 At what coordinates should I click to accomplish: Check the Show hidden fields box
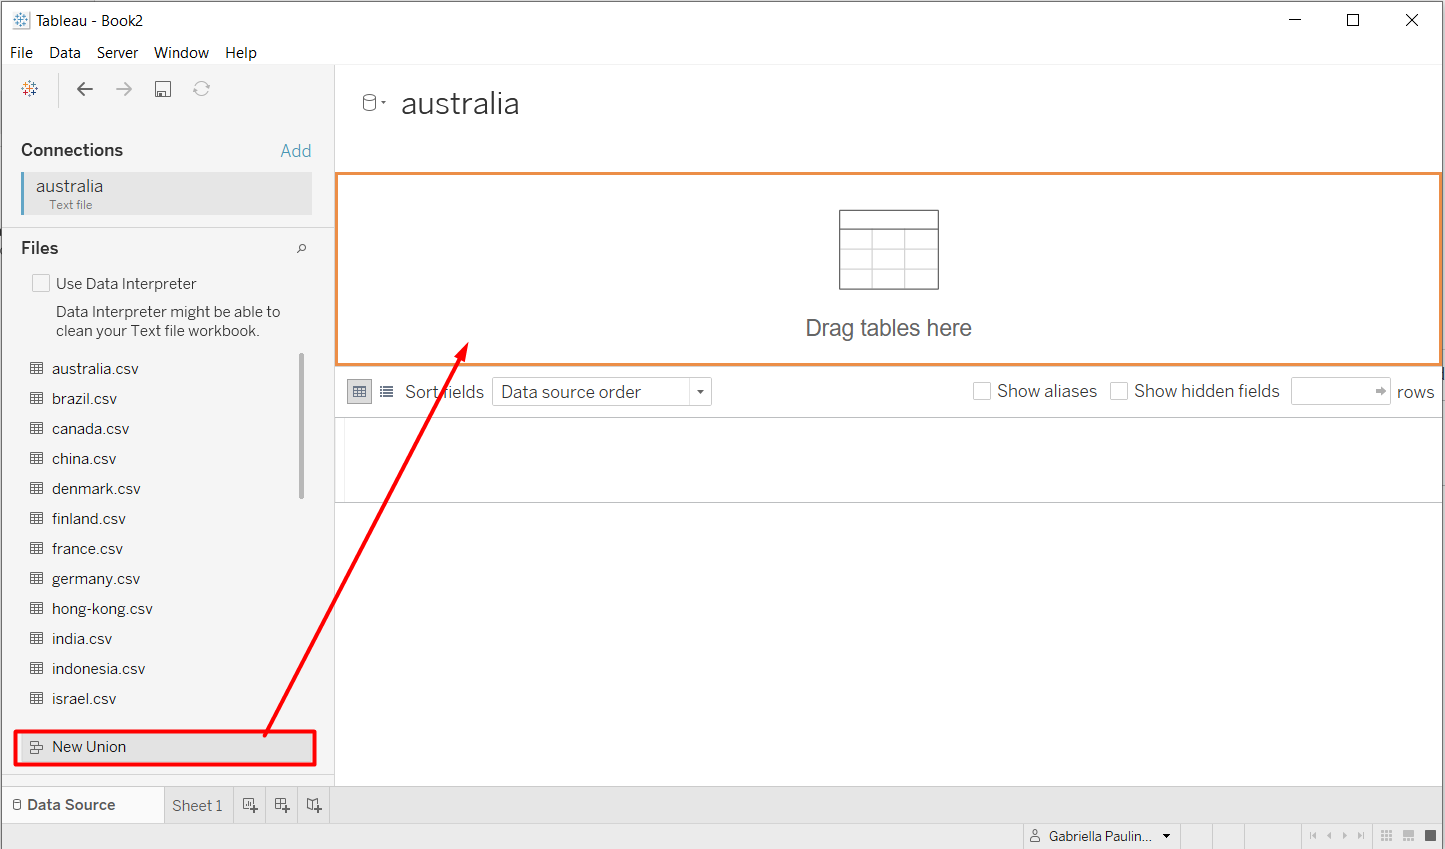pos(1119,391)
